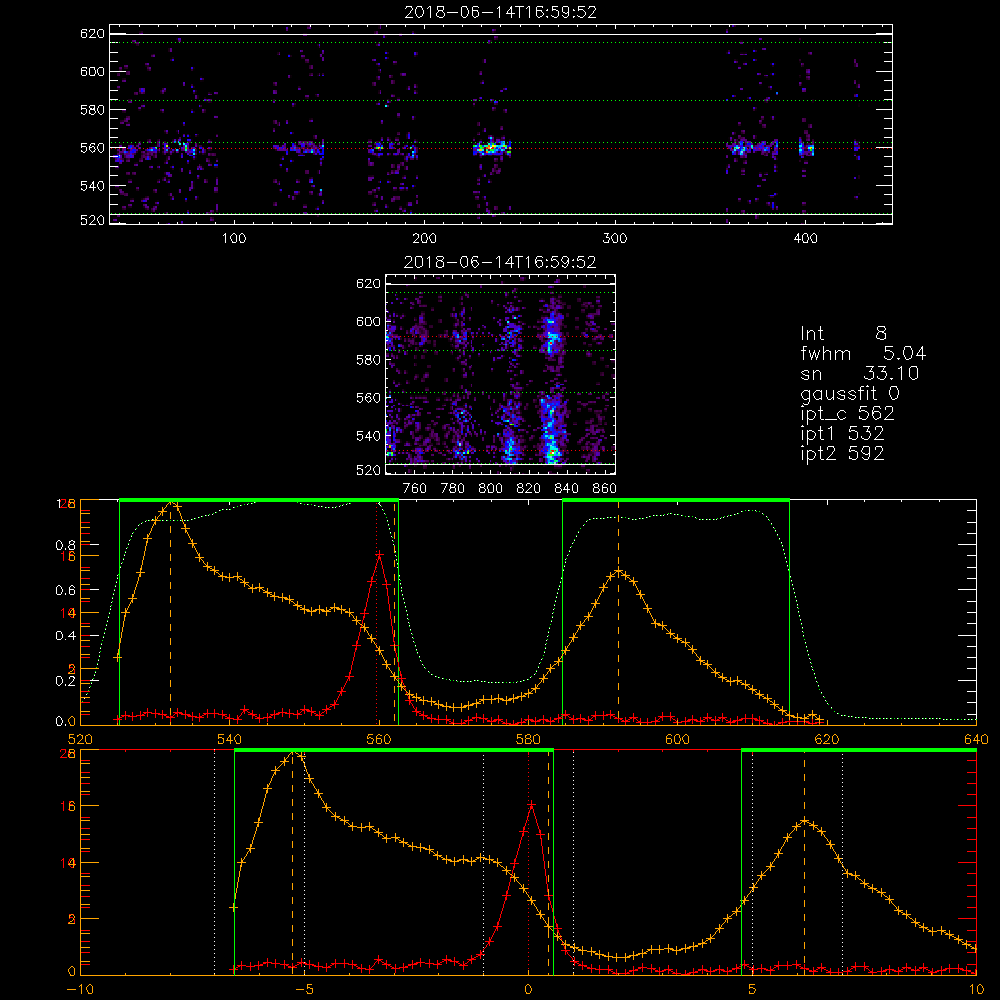Image resolution: width=1000 pixels, height=1000 pixels.
Task: Select the 'ipt2 592' readout line
Action: 842,453
